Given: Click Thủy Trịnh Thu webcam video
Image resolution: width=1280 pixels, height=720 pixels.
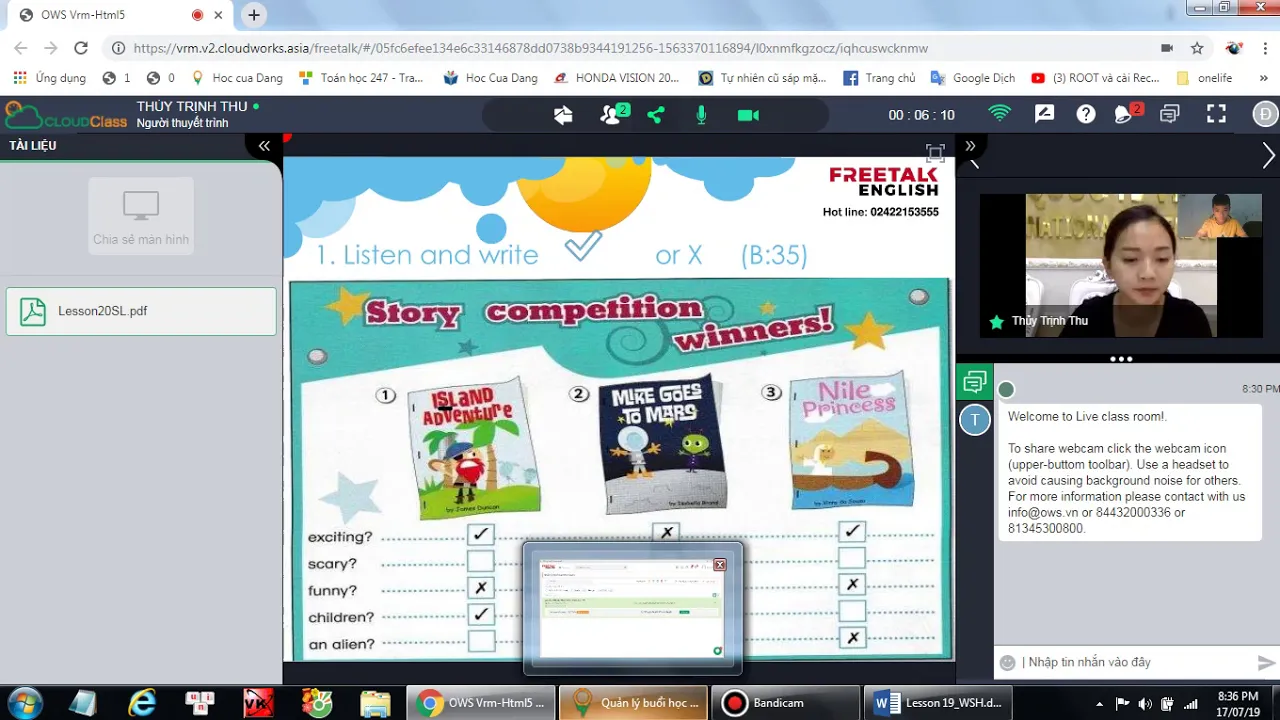Looking at the screenshot, I should click(1121, 265).
